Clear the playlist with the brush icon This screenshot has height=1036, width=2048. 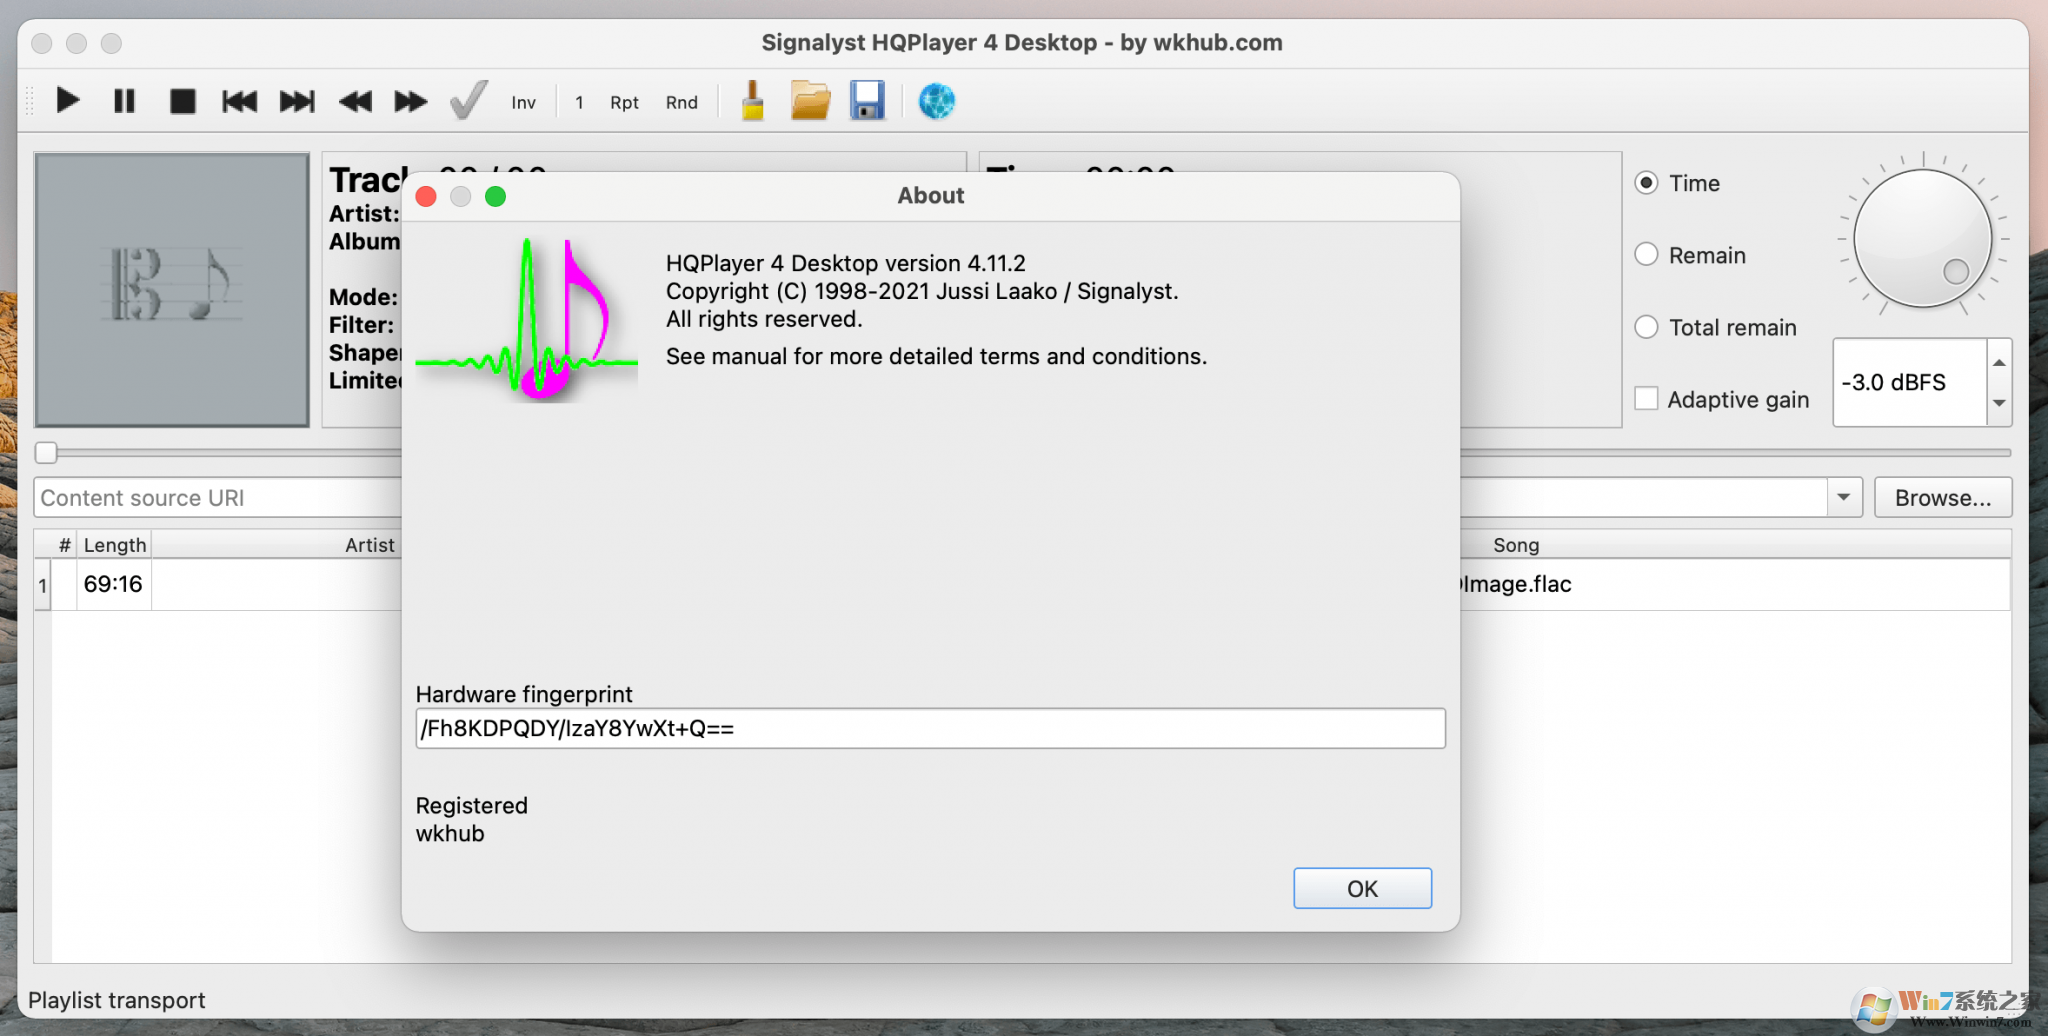point(751,99)
